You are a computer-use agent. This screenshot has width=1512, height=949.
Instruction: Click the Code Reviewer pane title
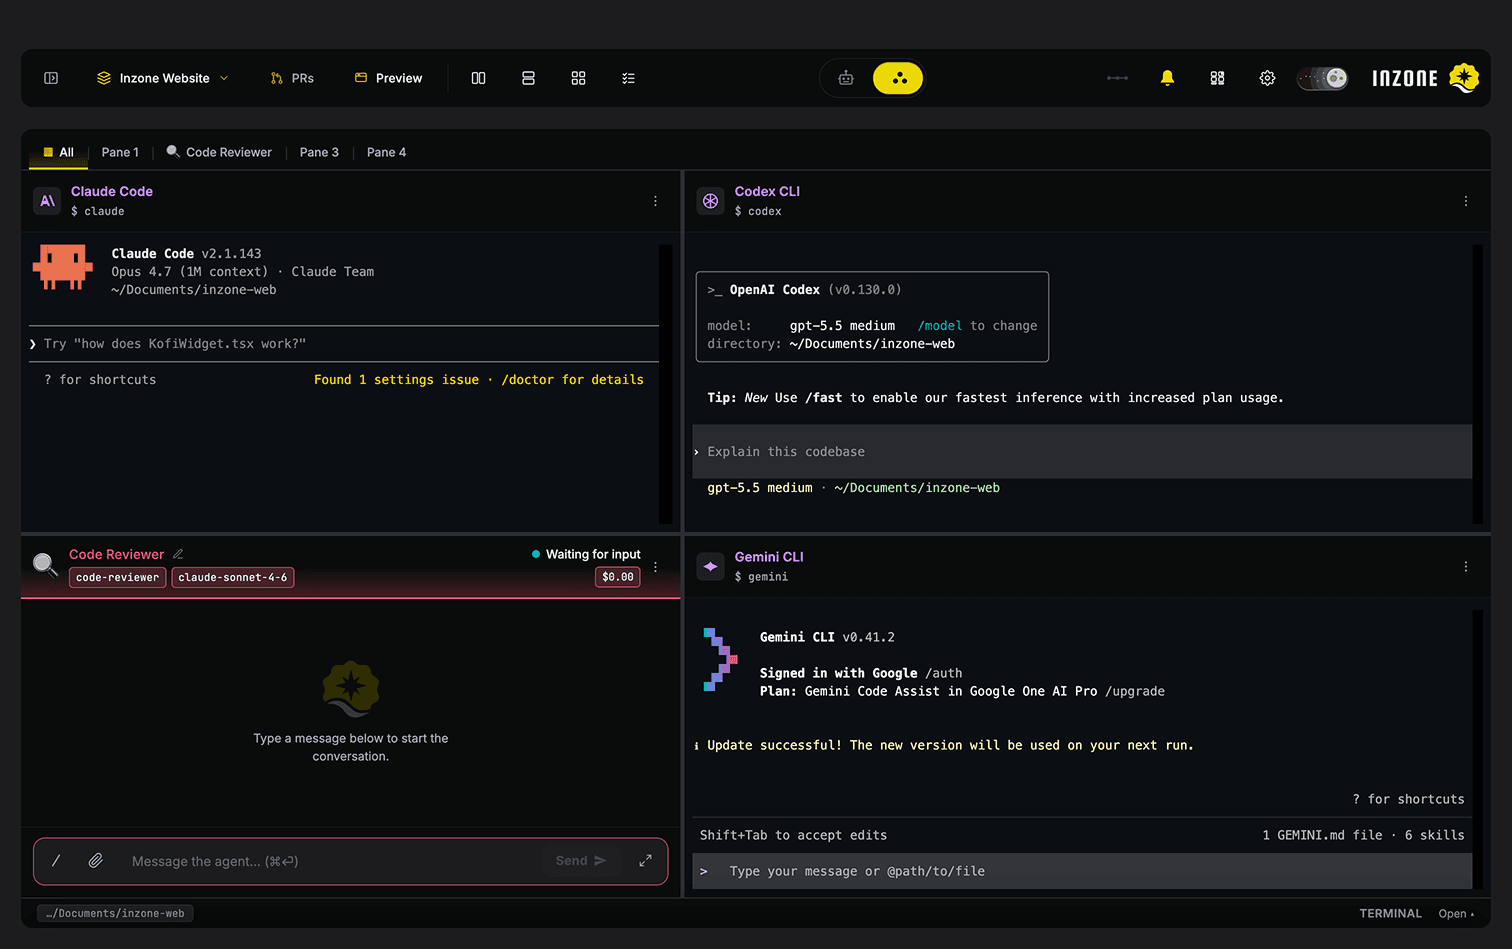click(x=116, y=554)
